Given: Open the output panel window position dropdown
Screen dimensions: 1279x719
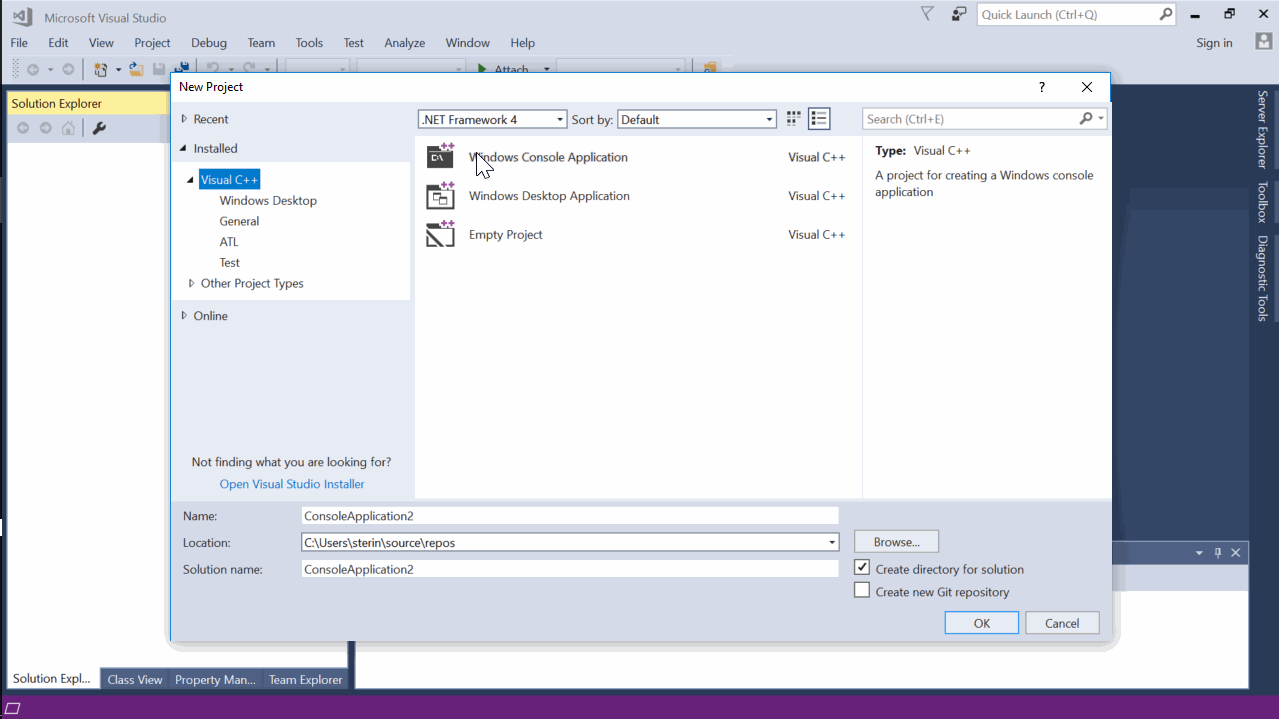Looking at the screenshot, I should click(x=1199, y=553).
